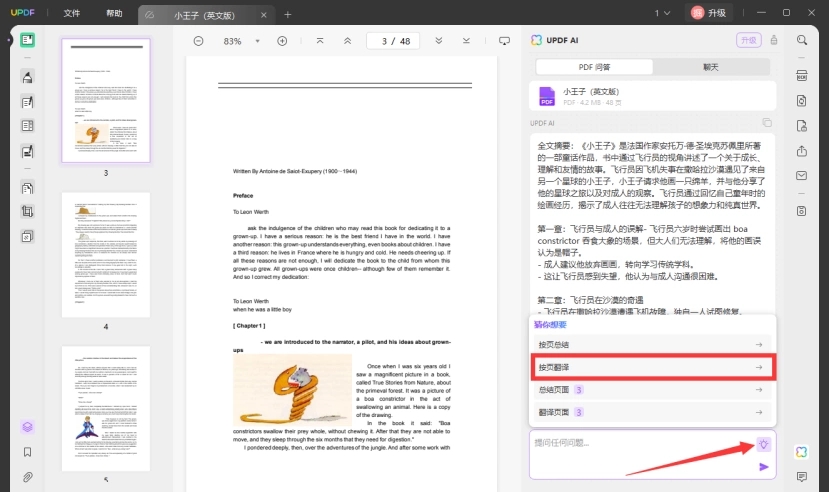Click the prompt lightbulb icon in chat box
This screenshot has height=493, width=830.
coord(763,444)
